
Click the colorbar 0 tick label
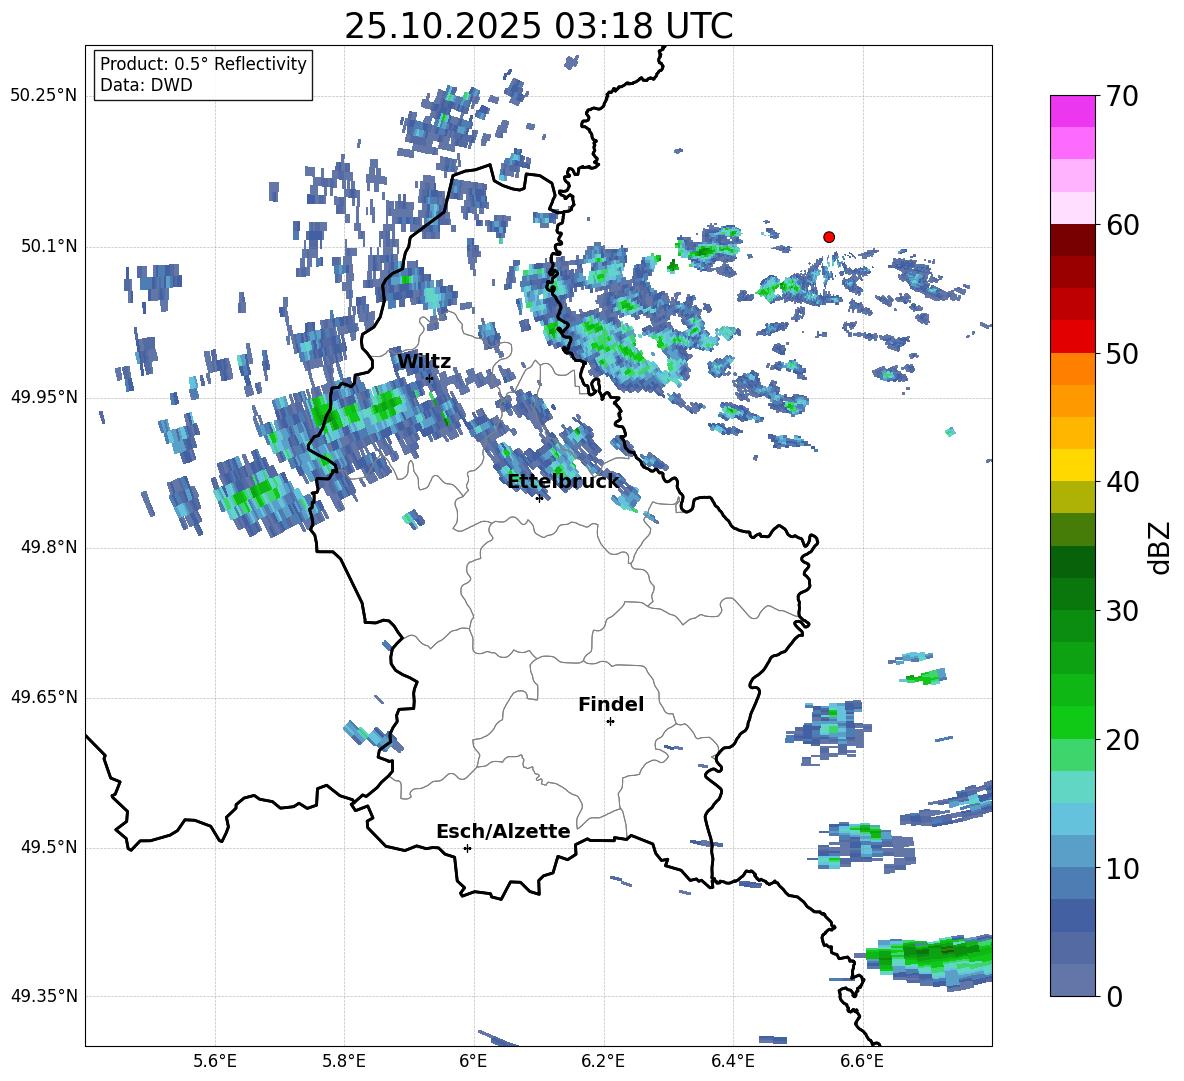(x=1114, y=997)
